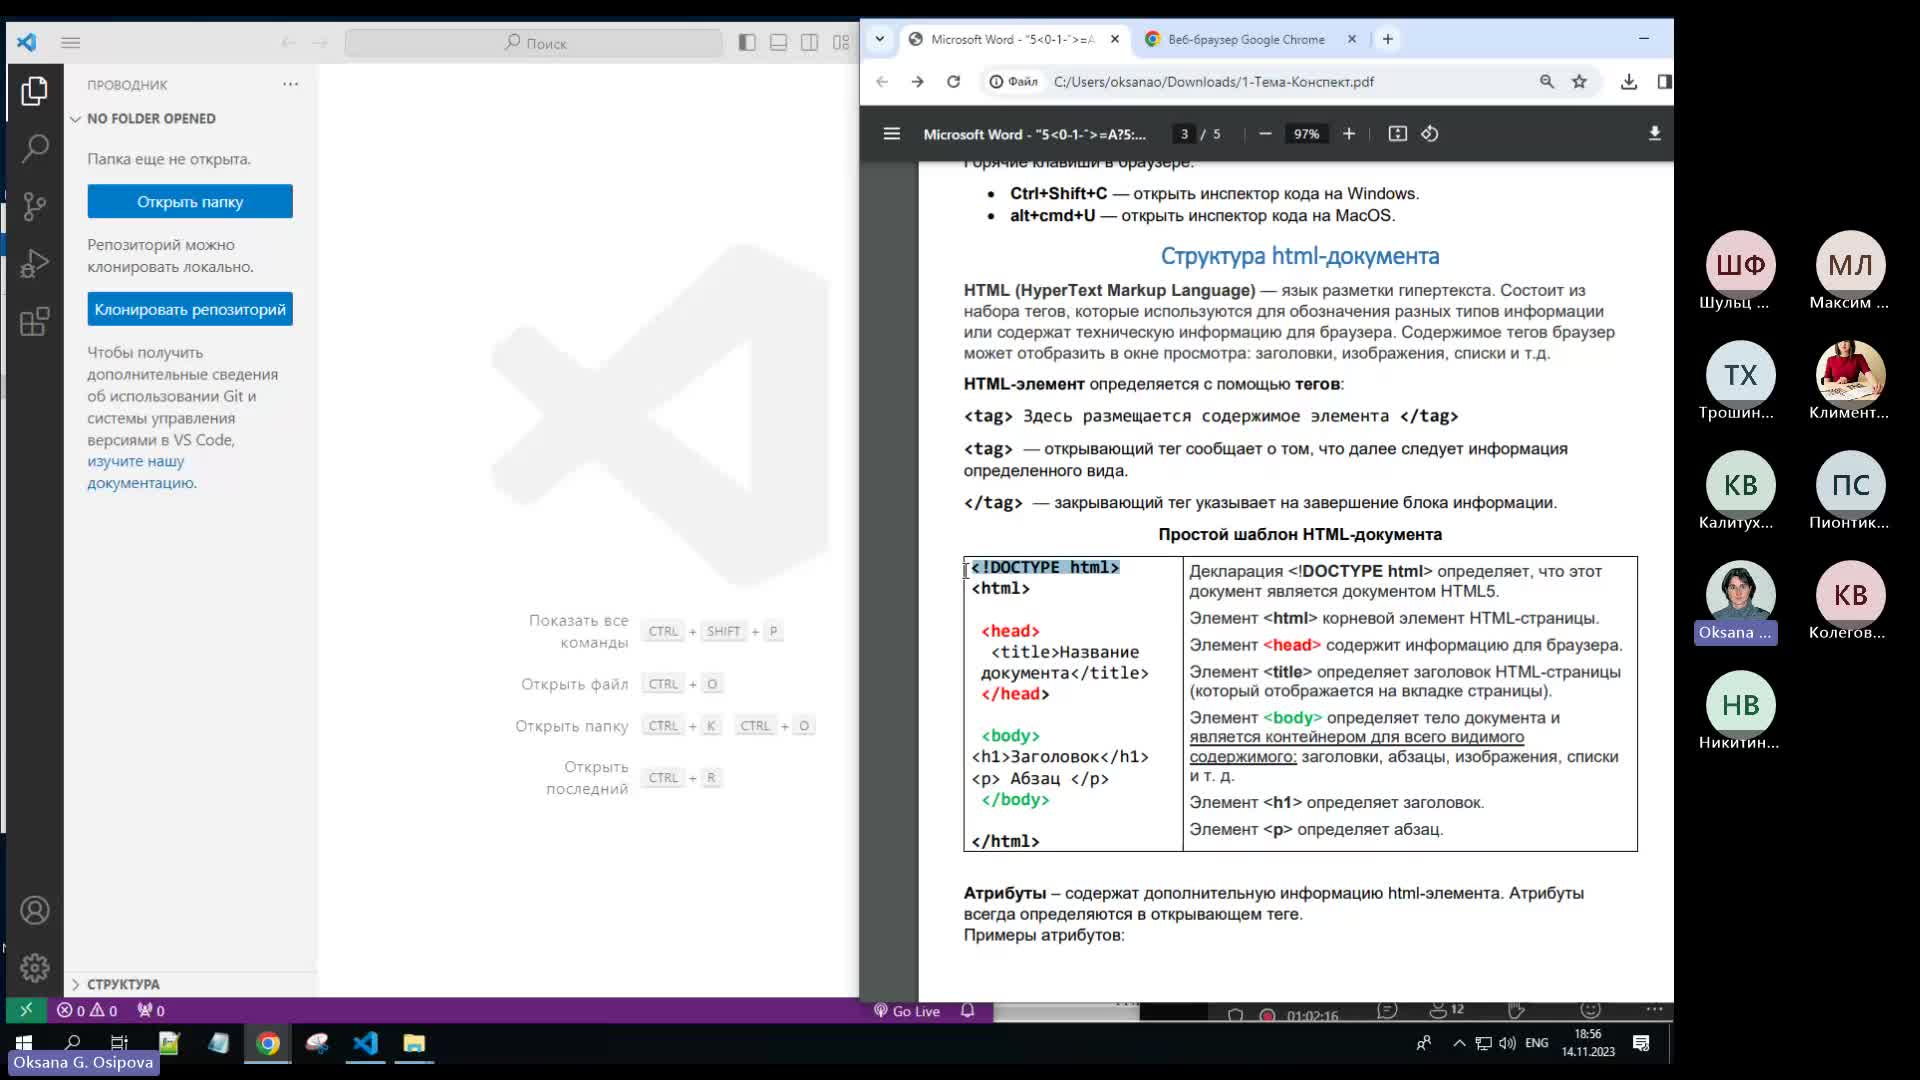This screenshot has width=1920, height=1080.
Task: Toggle the PDF viewer sidebar menu
Action: click(x=892, y=134)
